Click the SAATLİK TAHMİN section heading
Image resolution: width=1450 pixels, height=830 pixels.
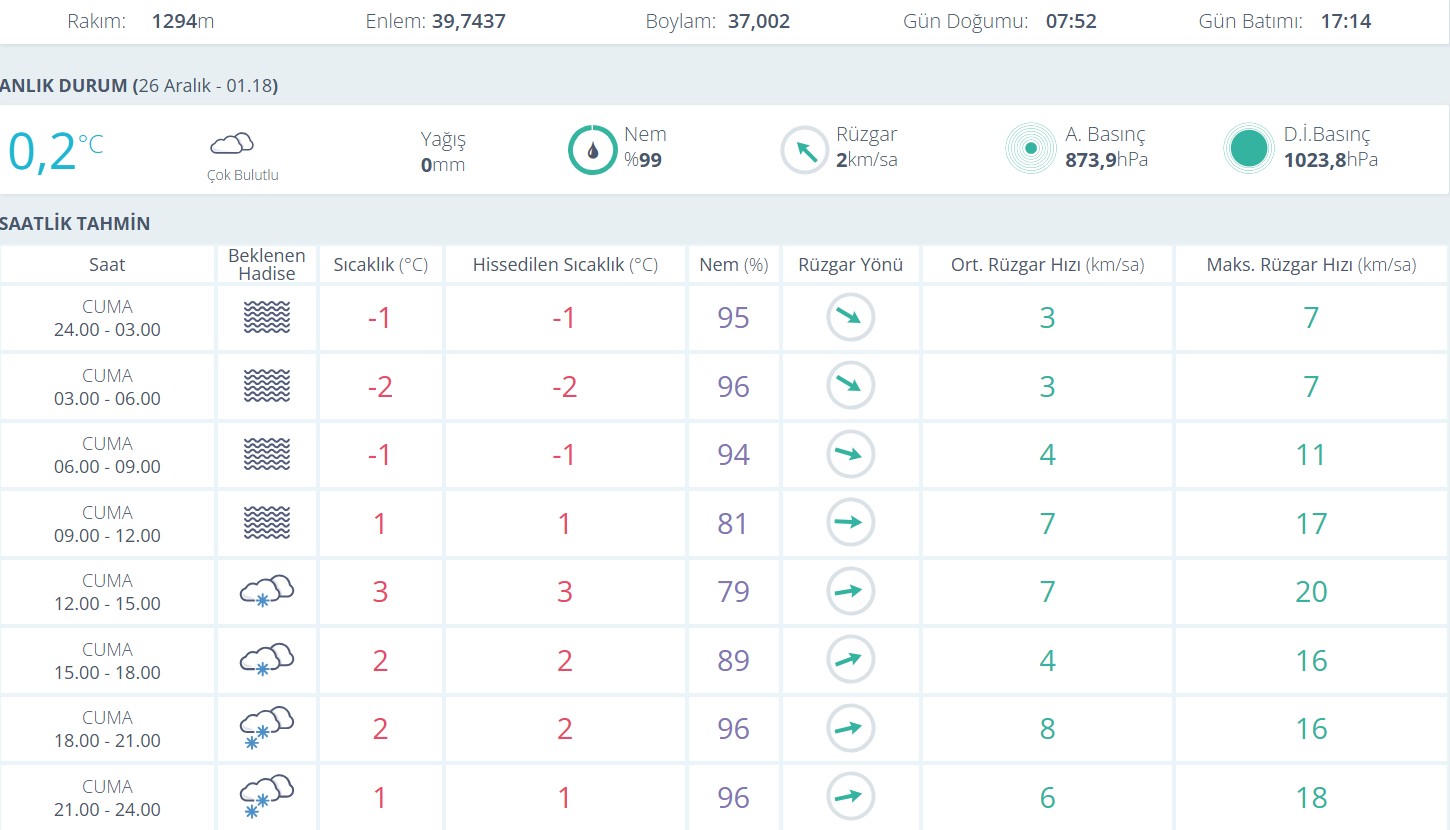click(75, 223)
